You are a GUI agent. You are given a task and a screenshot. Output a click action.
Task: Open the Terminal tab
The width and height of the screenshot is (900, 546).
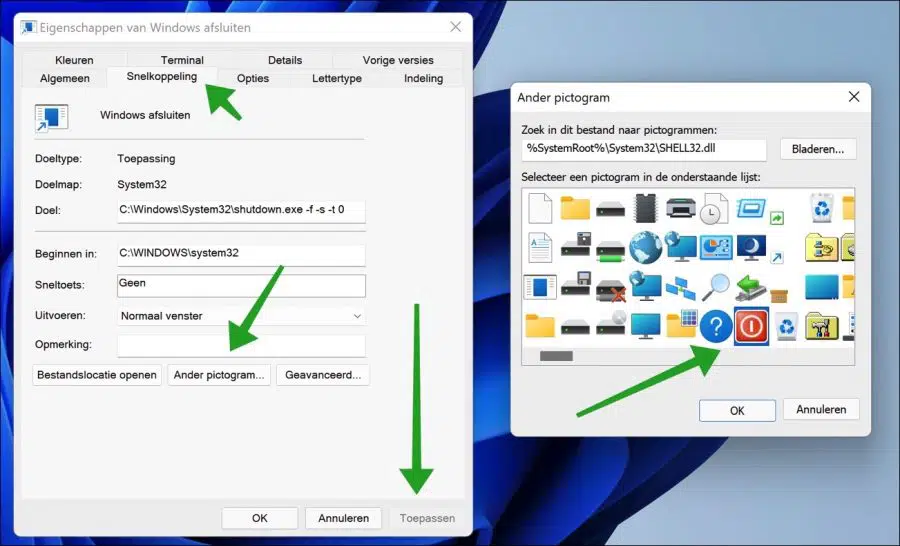click(x=182, y=60)
